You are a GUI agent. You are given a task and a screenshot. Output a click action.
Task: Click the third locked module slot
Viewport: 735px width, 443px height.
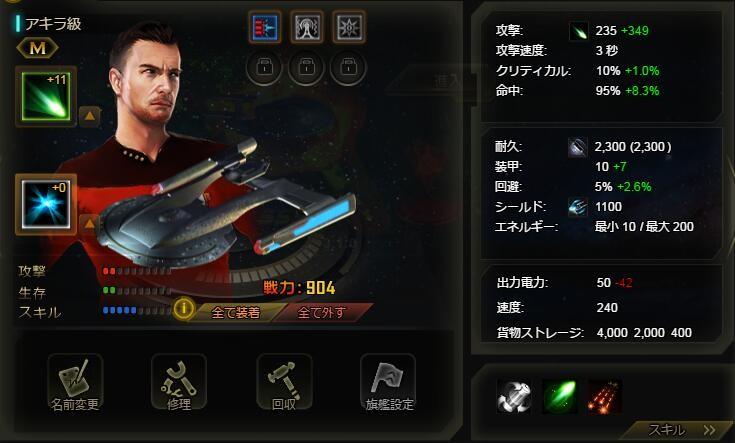(348, 68)
